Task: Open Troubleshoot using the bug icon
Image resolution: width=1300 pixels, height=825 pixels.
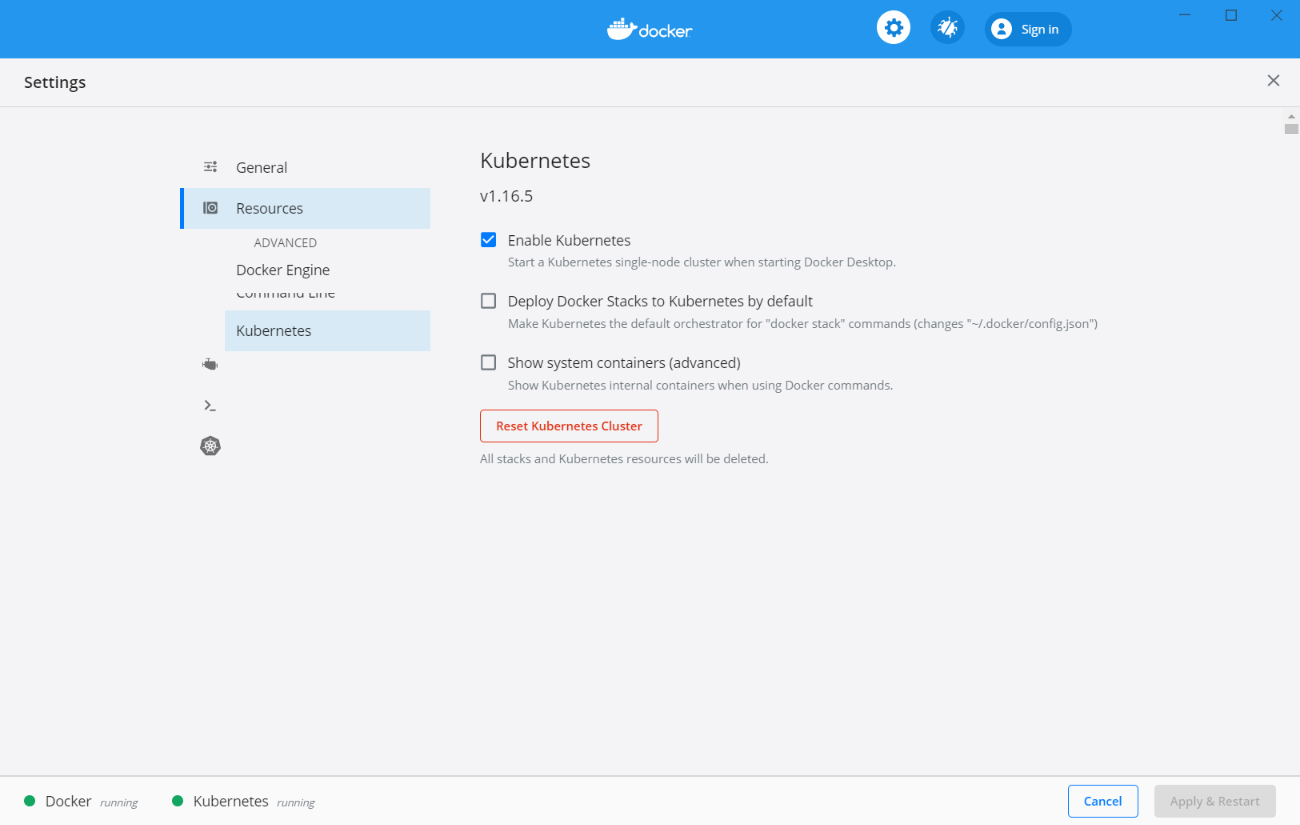Action: tap(947, 28)
